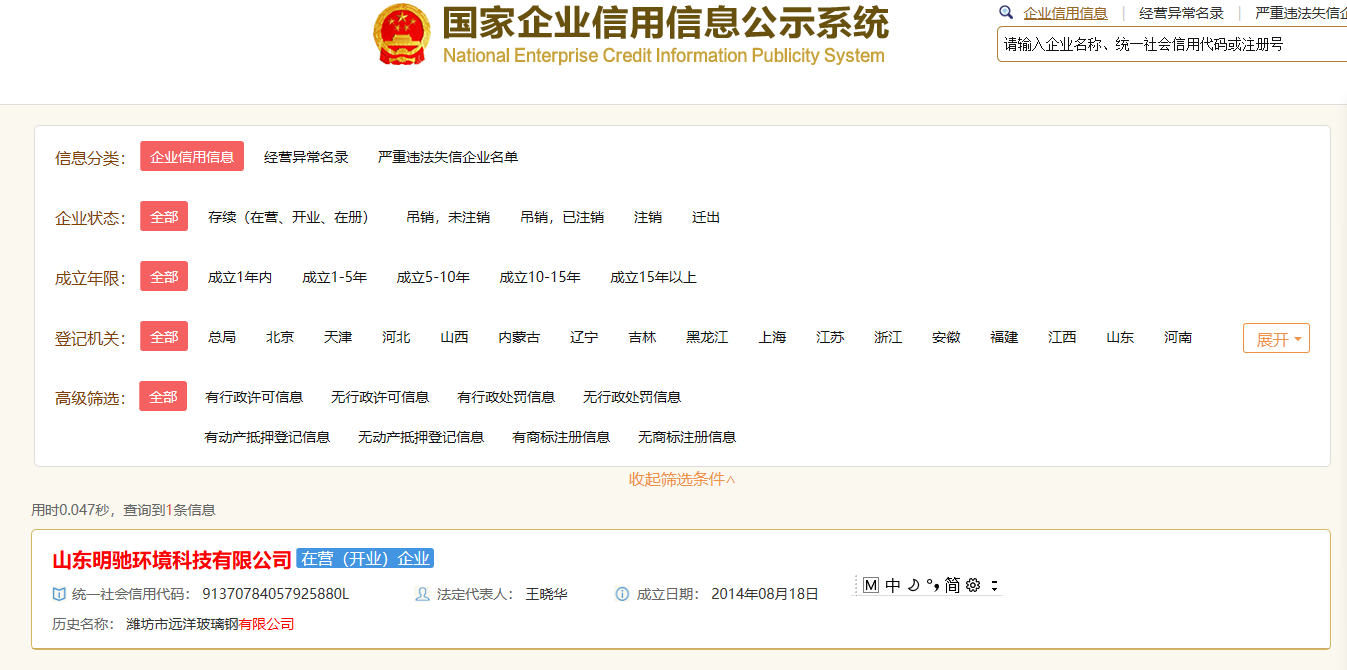1347x670 pixels.
Task: Expand more authorities with 展开
Action: point(1276,339)
